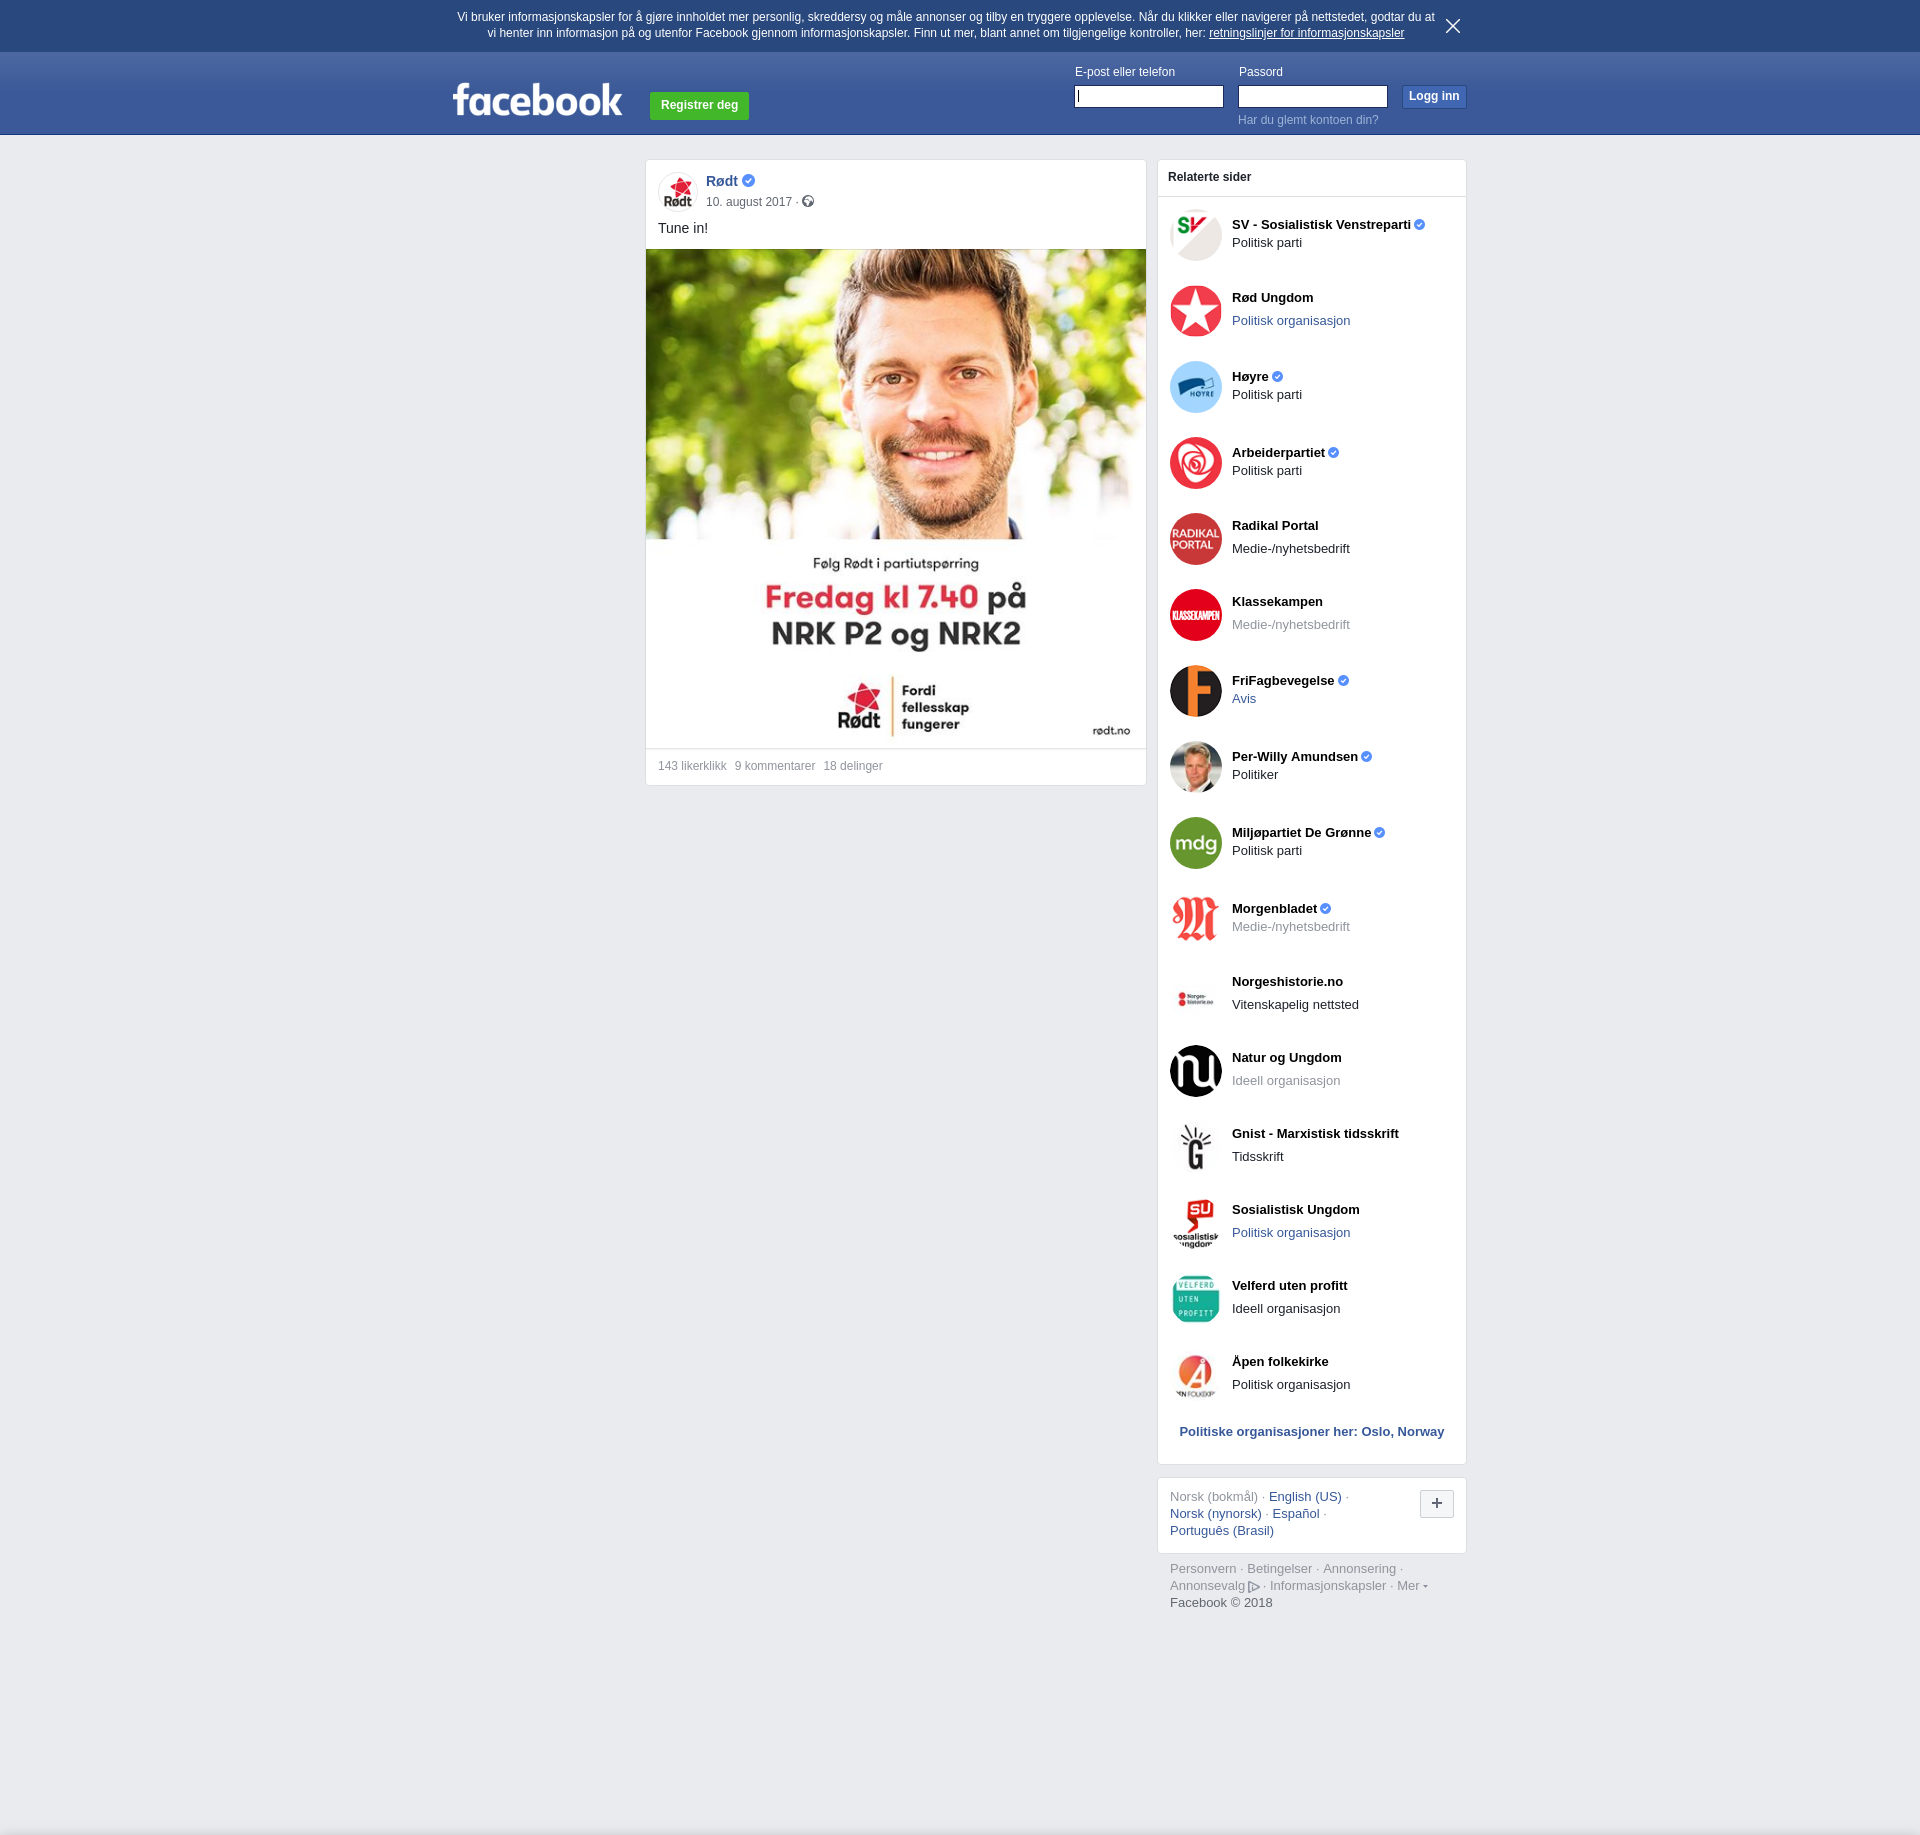Screen dimensions: 1920x1835
Task: Click 143 likerklikk count
Action: pyautogui.click(x=692, y=766)
